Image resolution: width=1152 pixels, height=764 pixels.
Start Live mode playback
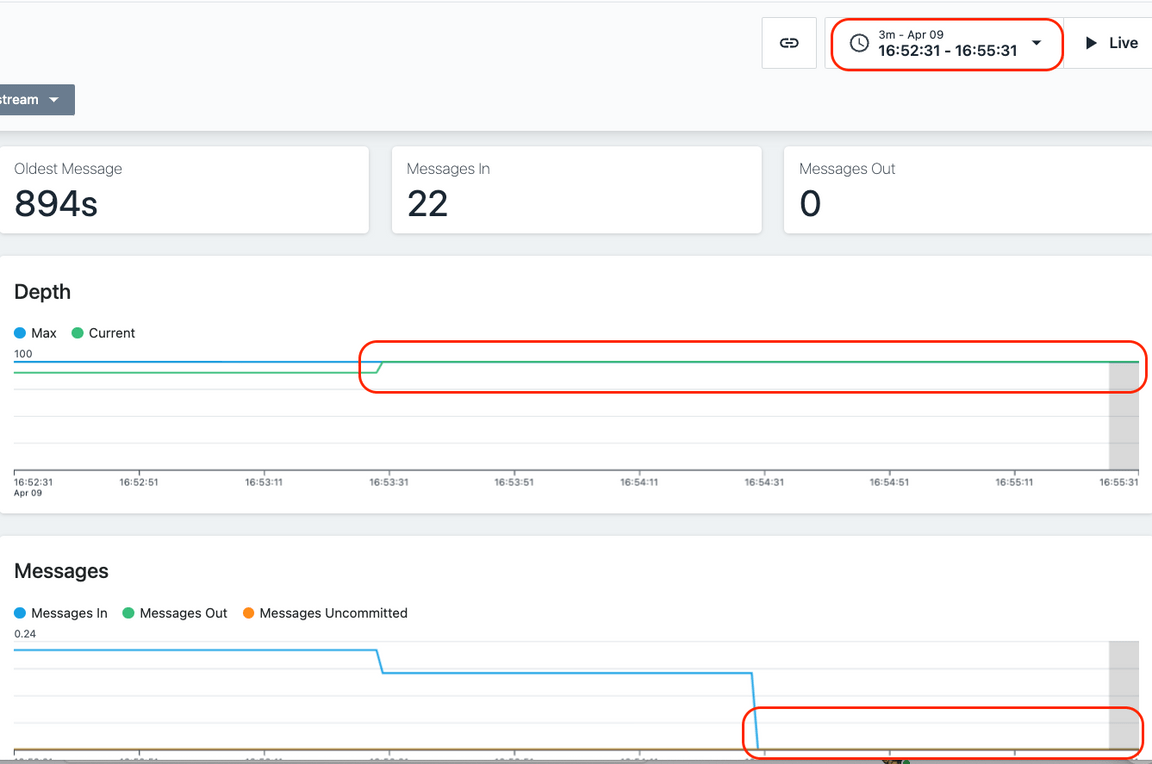tap(1111, 43)
